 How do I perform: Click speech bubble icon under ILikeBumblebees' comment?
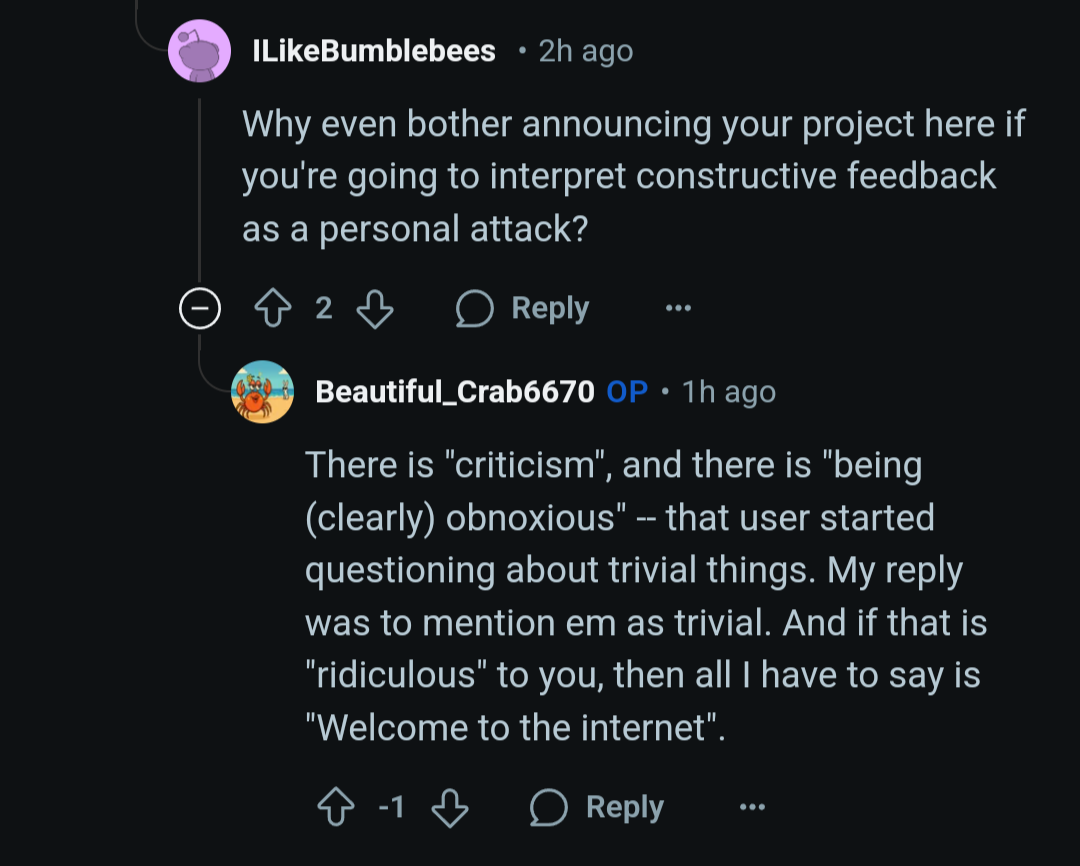475,308
